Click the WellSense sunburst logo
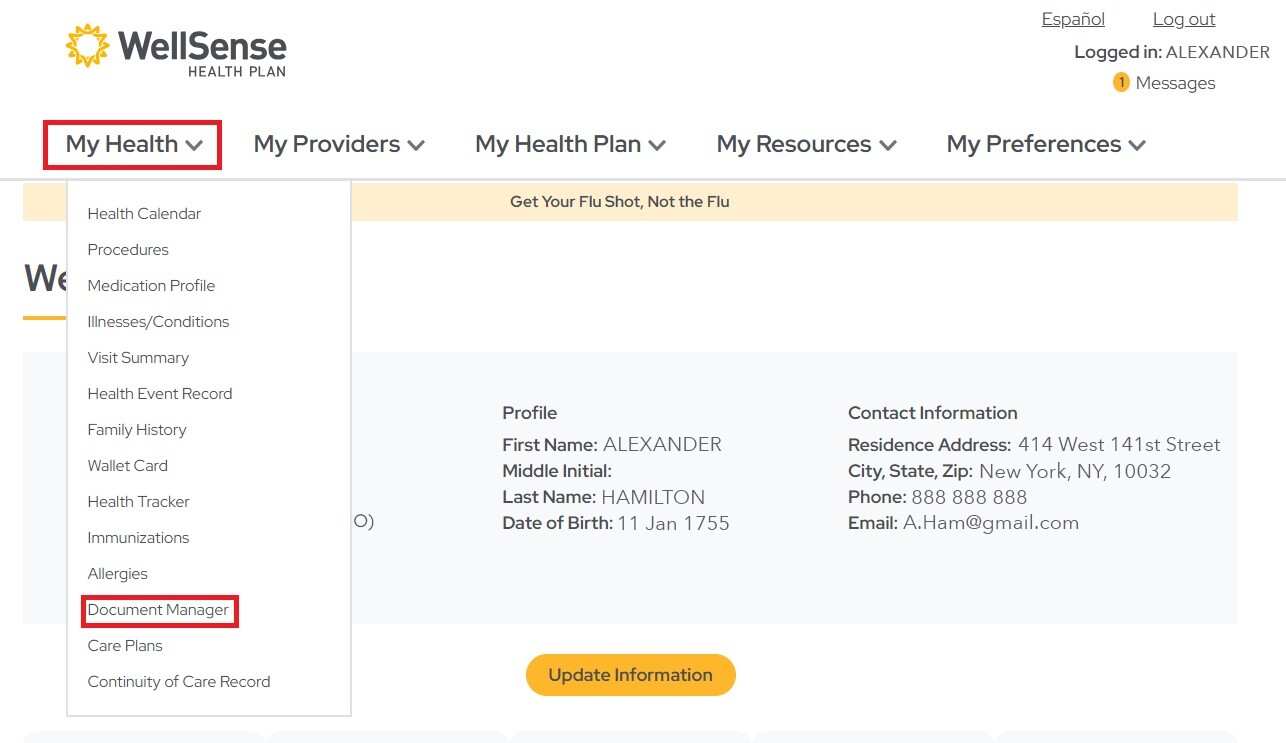1286x743 pixels. coord(88,44)
